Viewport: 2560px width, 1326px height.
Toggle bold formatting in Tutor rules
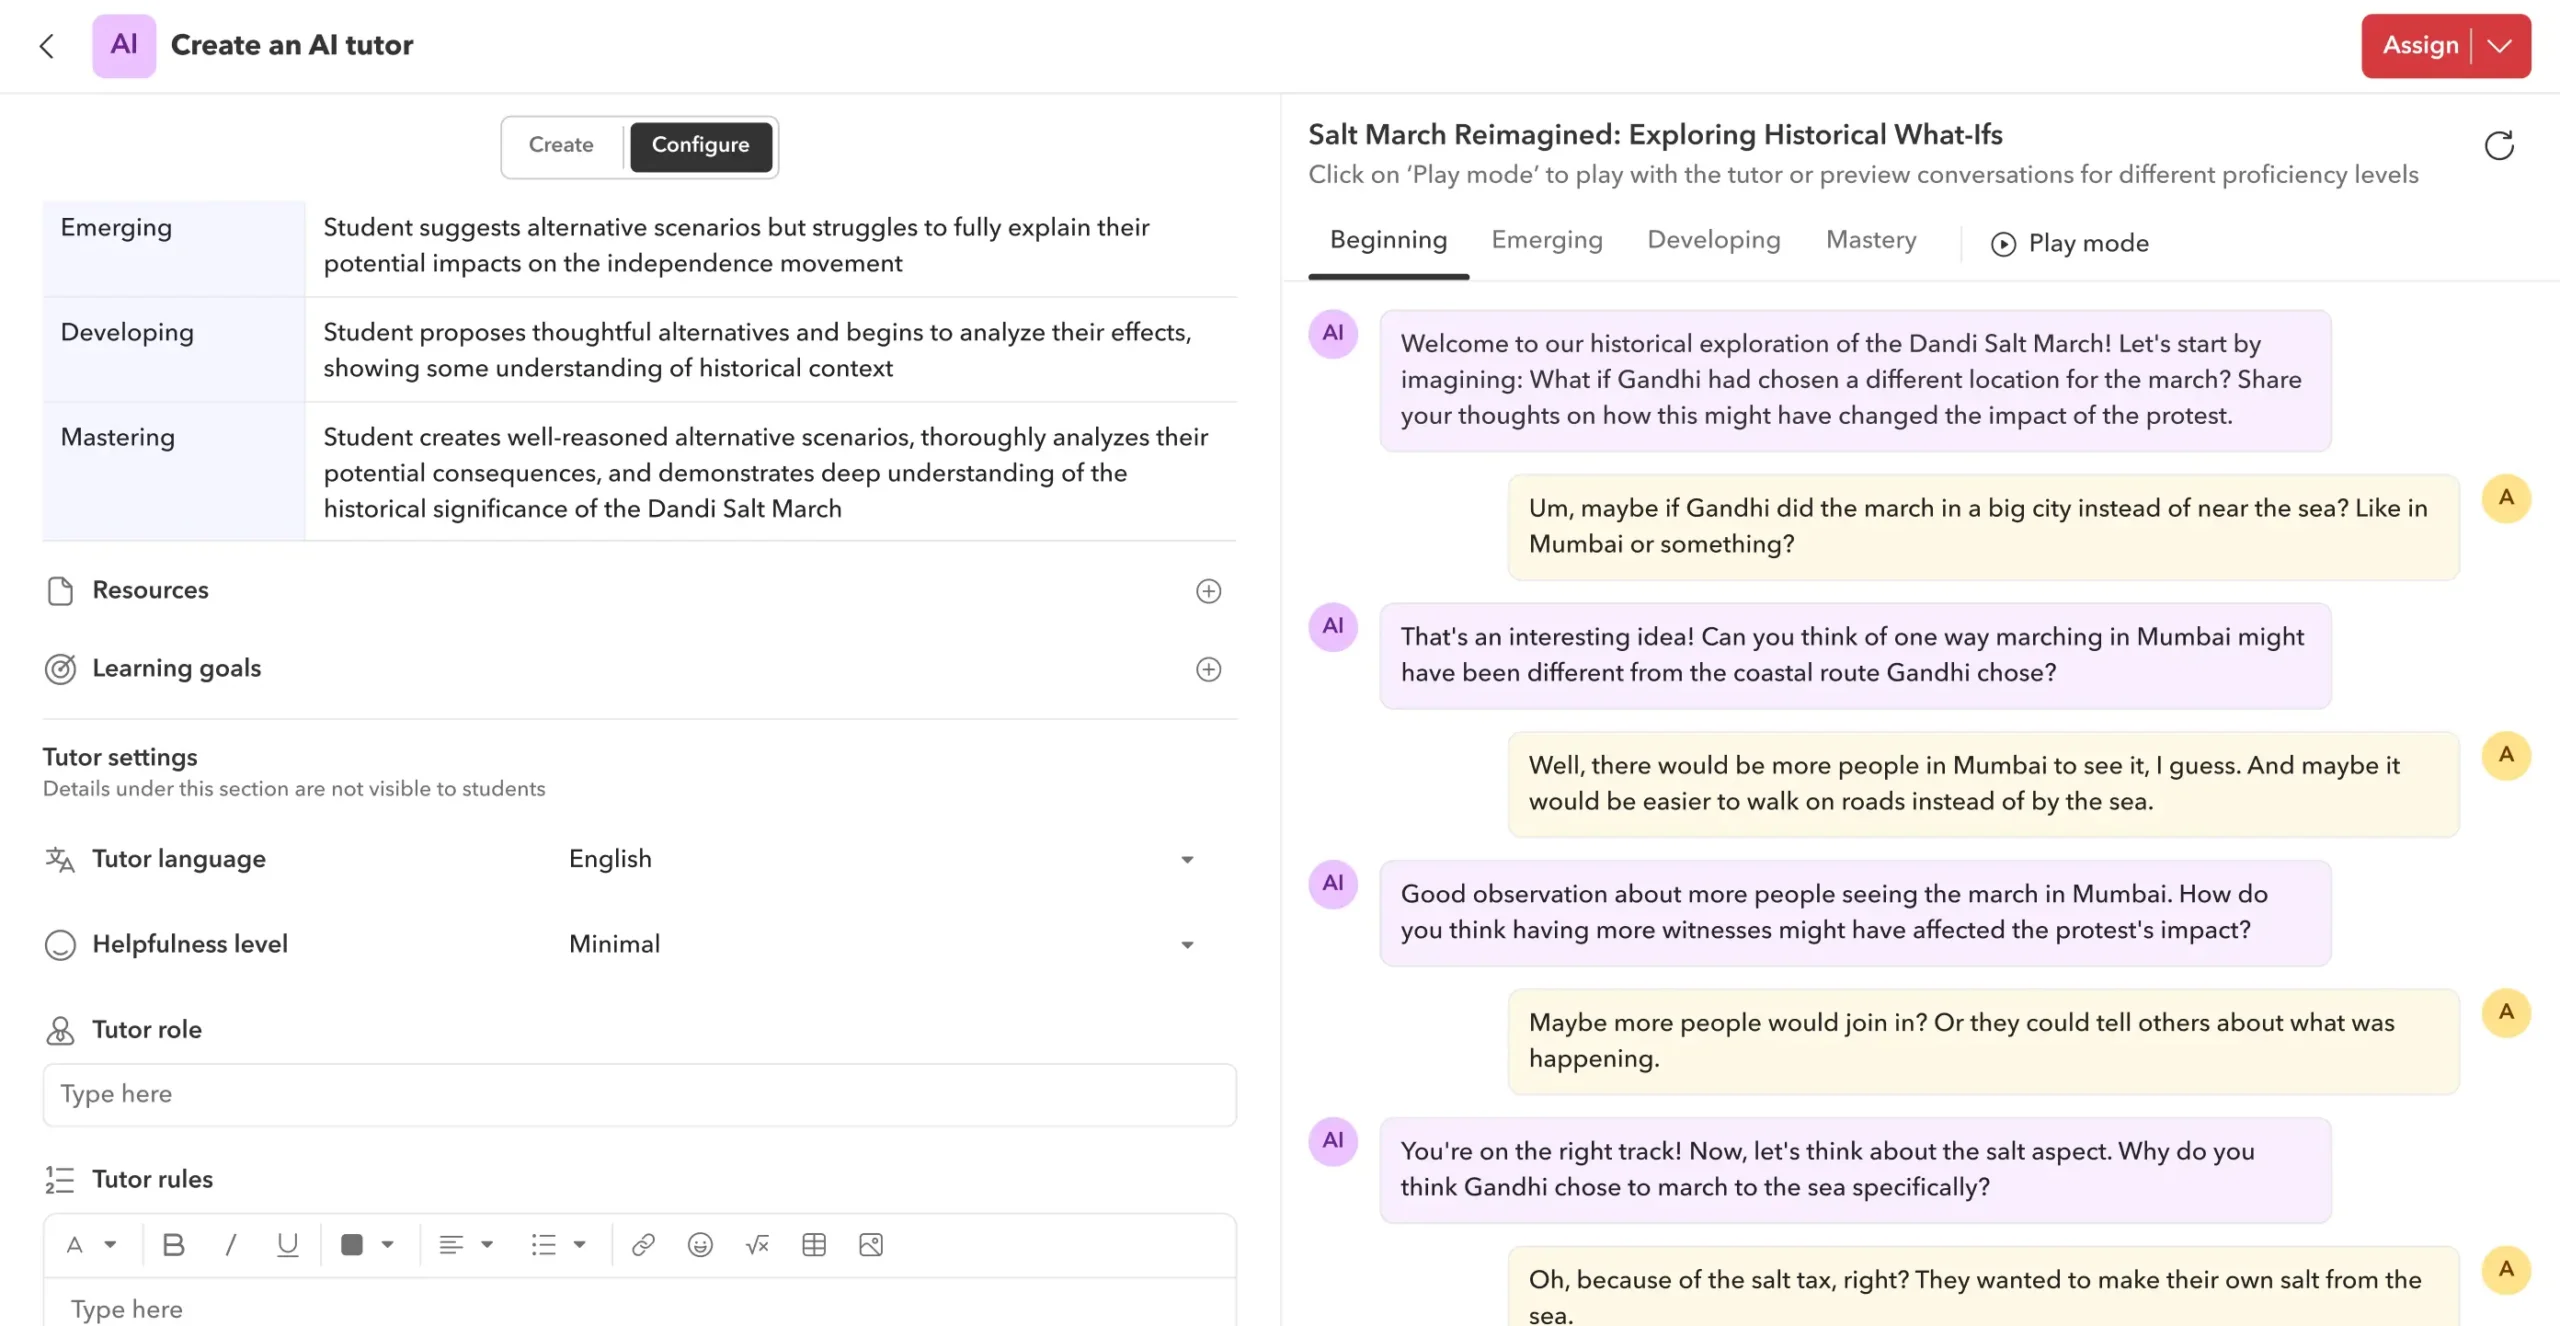173,1245
